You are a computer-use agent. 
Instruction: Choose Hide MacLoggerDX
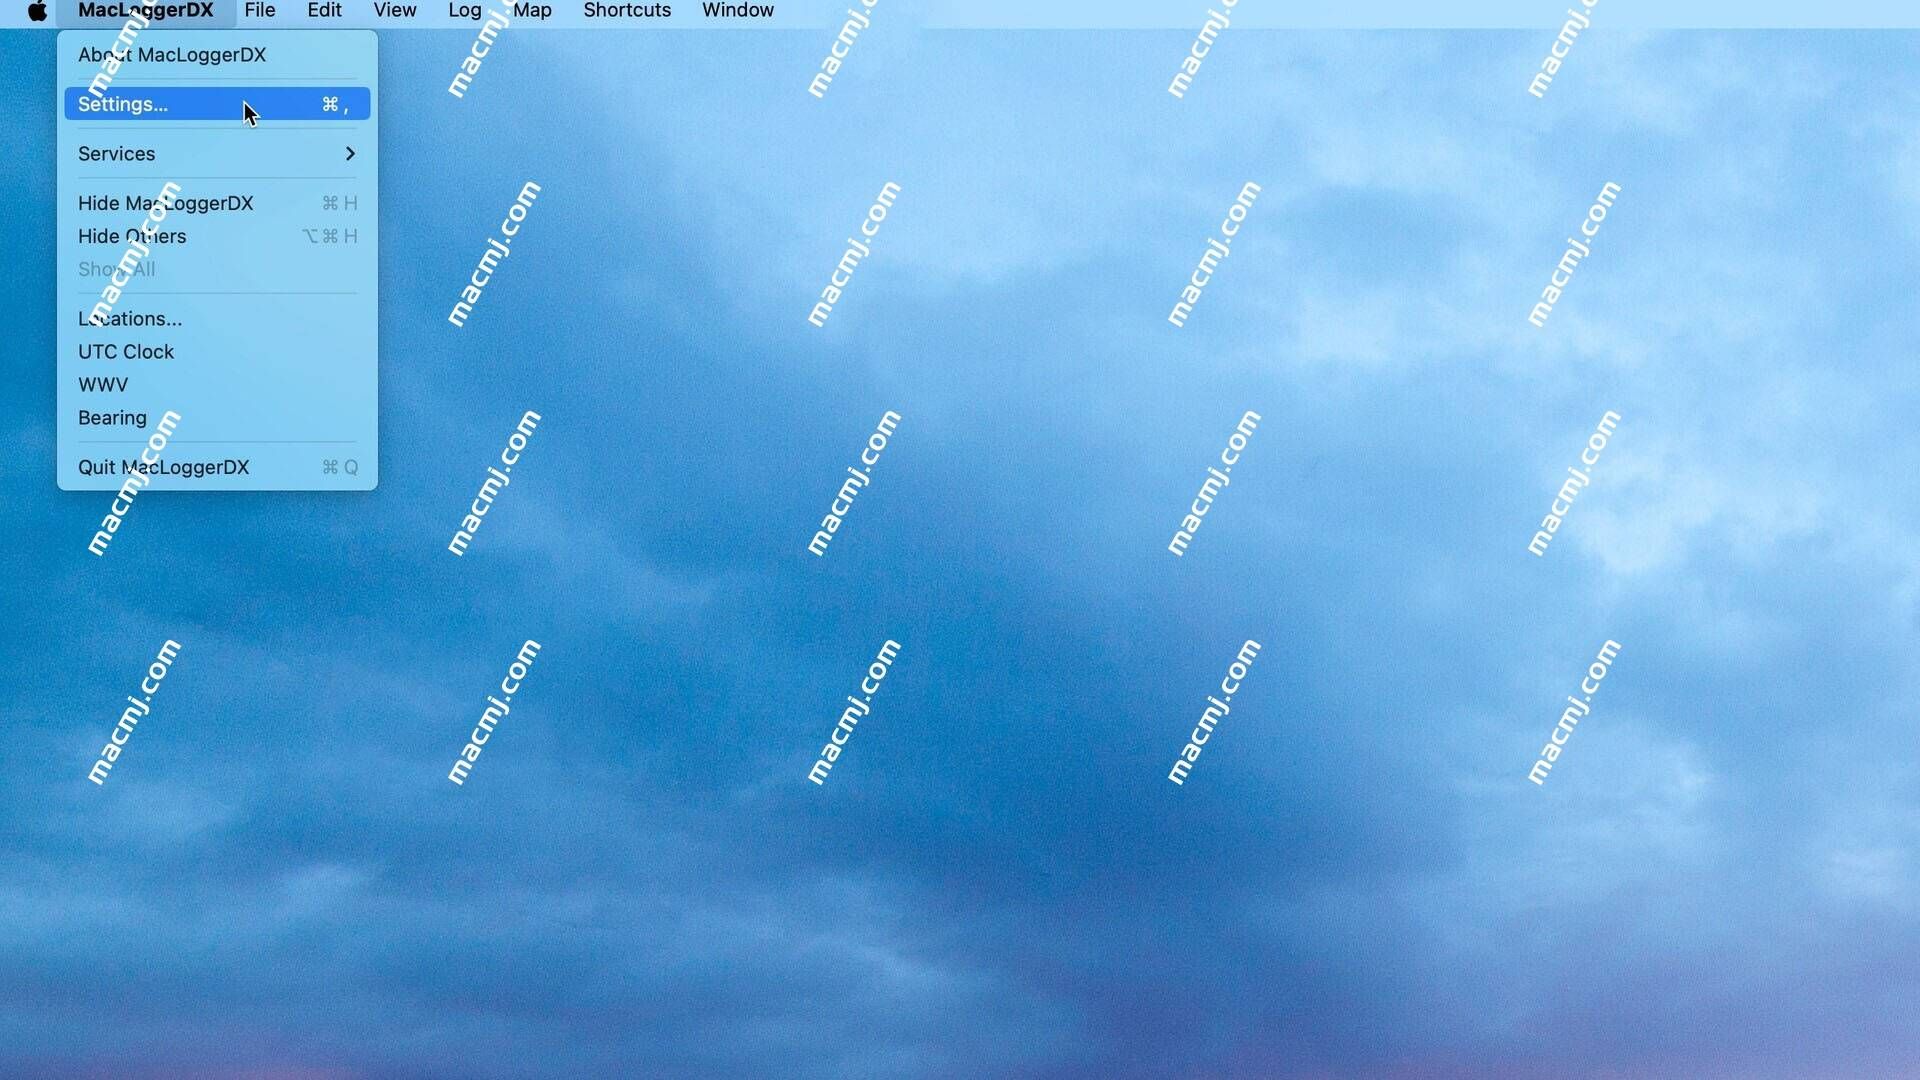coord(217,203)
